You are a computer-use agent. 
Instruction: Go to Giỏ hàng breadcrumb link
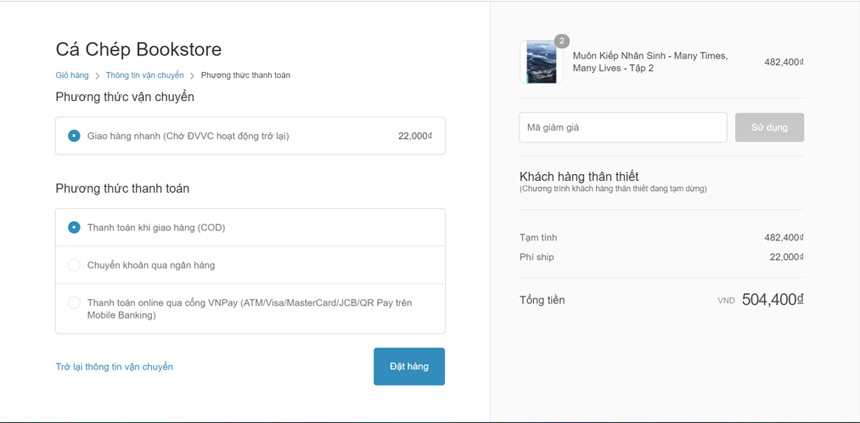pos(72,75)
